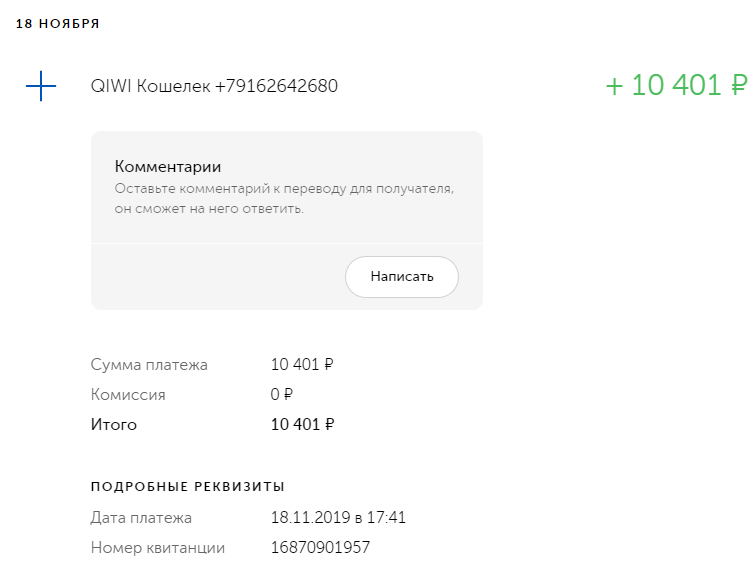Click the phone number +79162642680 in the title

point(276,86)
